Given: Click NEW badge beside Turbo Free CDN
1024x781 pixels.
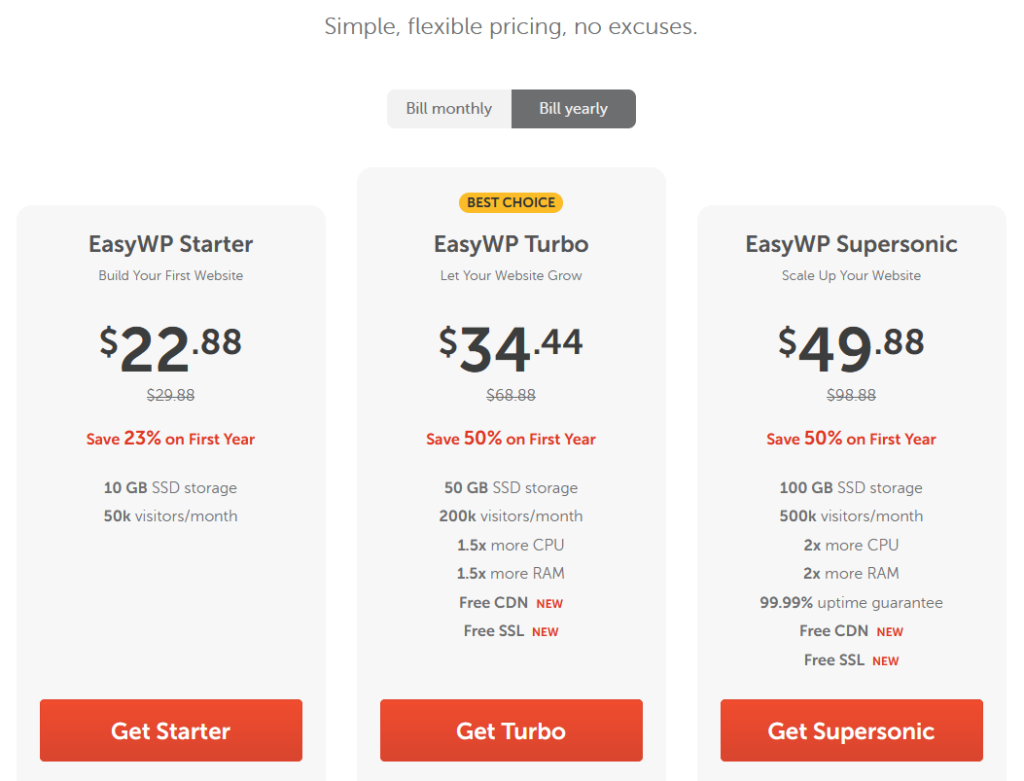Looking at the screenshot, I should click(549, 604).
